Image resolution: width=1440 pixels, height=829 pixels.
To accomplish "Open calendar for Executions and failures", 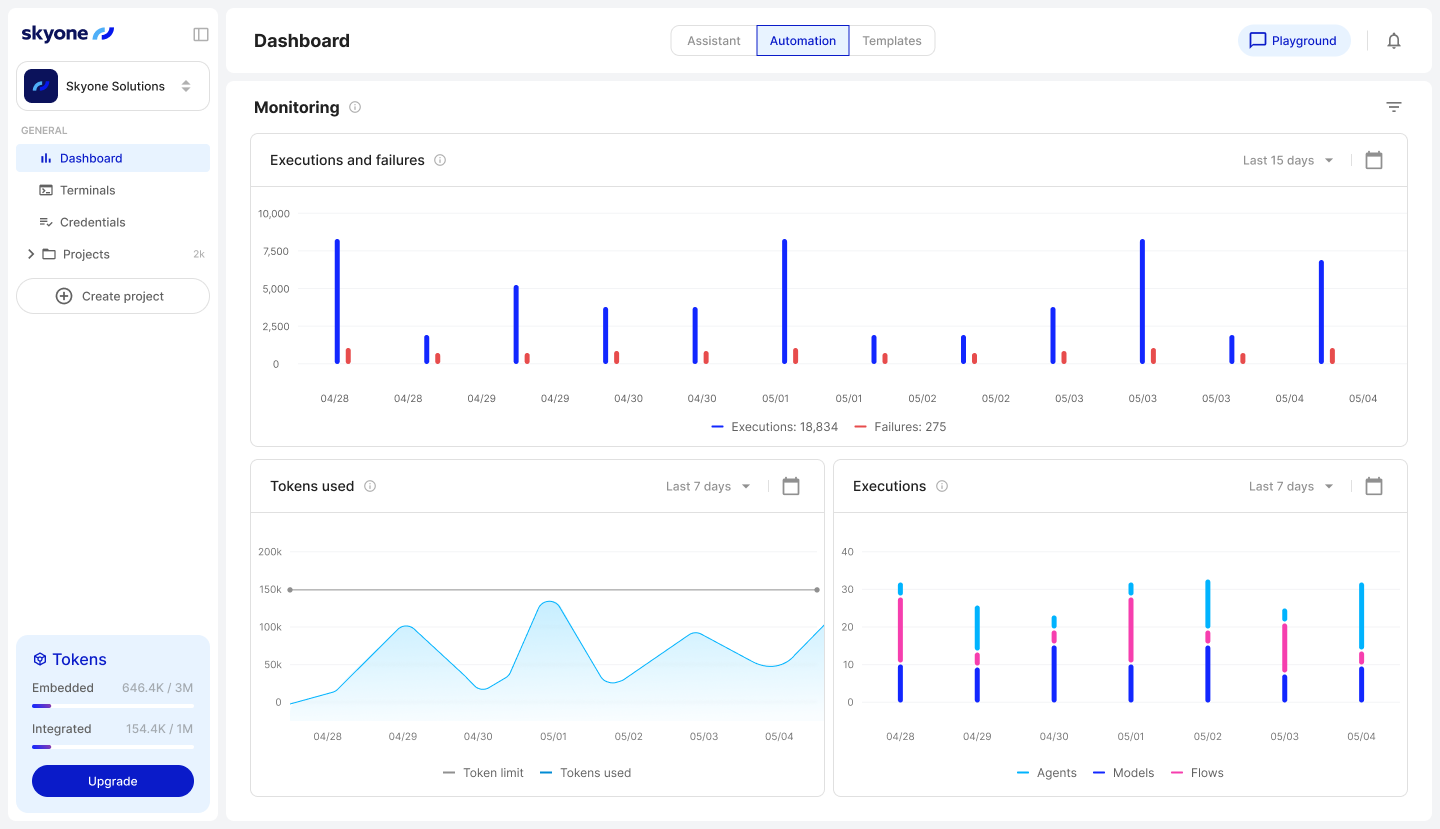I will [x=1373, y=160].
